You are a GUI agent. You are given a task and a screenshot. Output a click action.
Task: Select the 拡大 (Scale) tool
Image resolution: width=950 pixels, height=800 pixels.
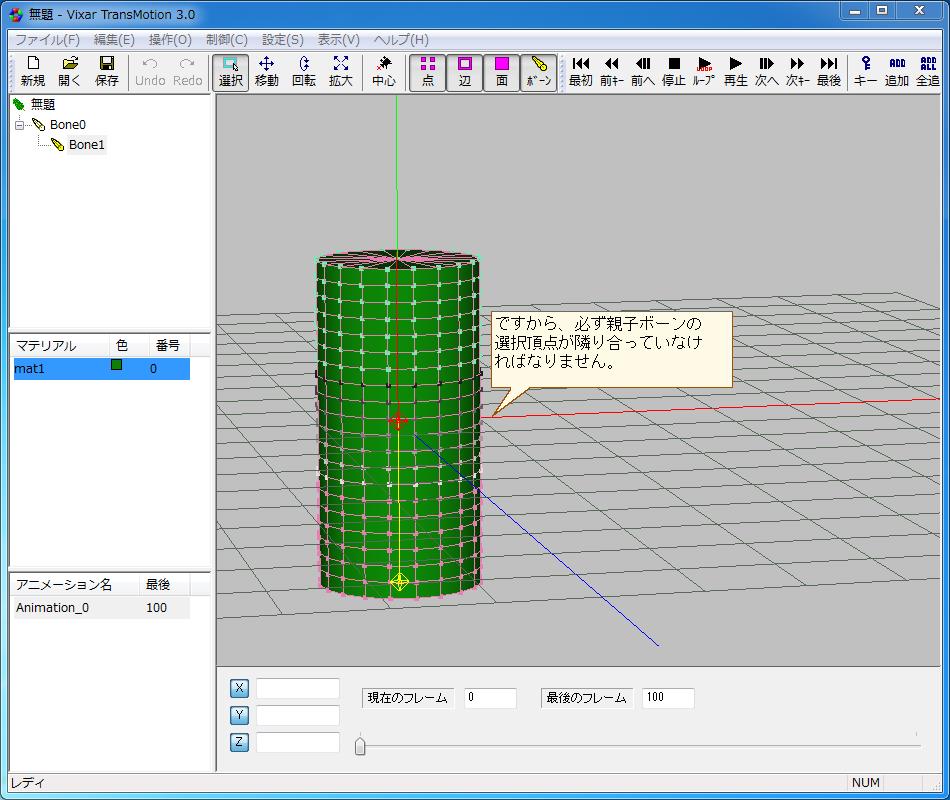click(340, 71)
